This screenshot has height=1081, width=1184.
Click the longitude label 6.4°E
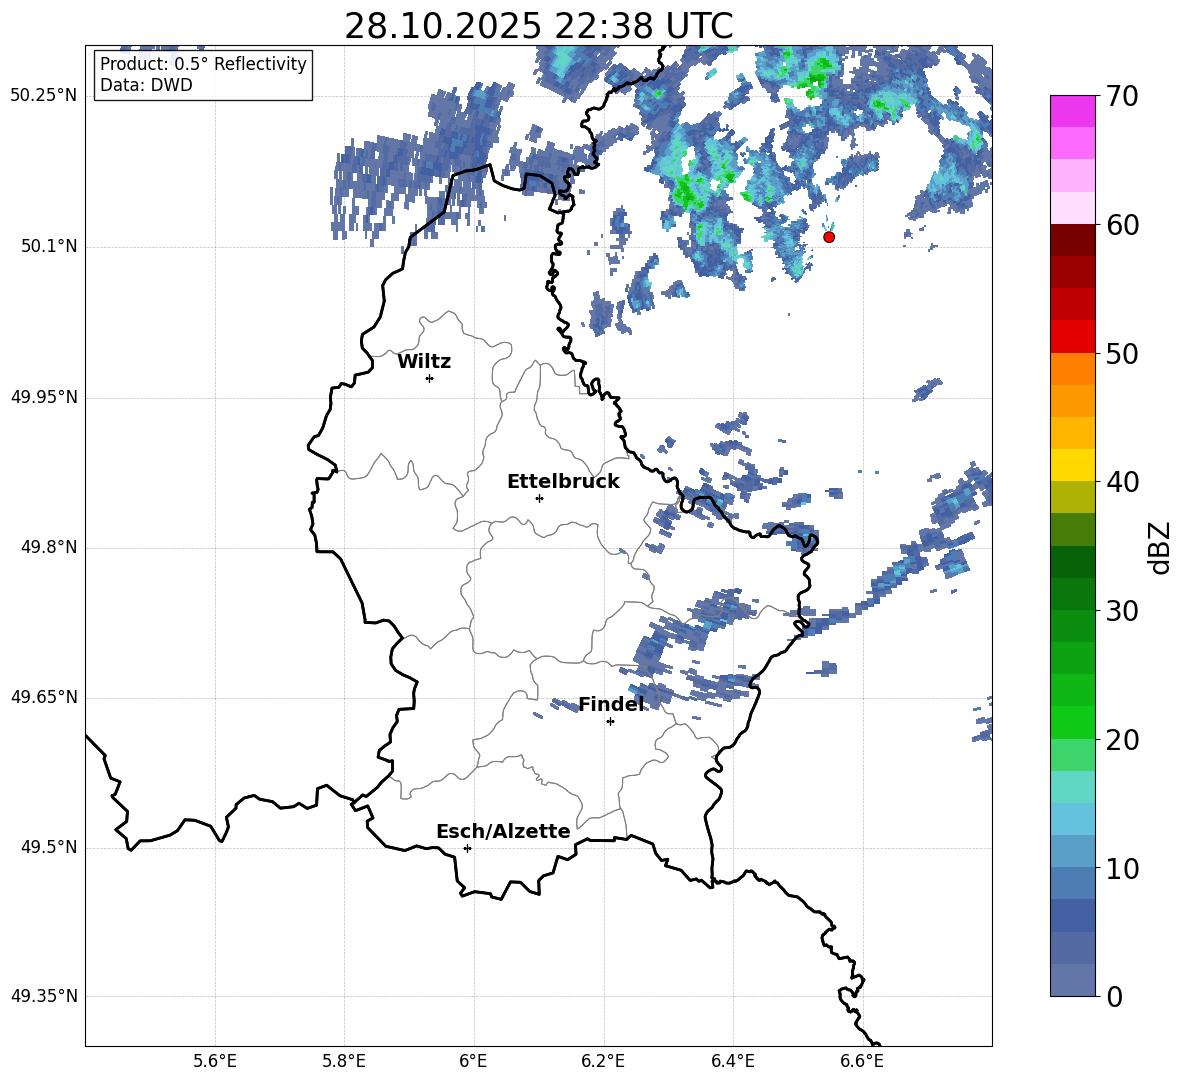732,1061
